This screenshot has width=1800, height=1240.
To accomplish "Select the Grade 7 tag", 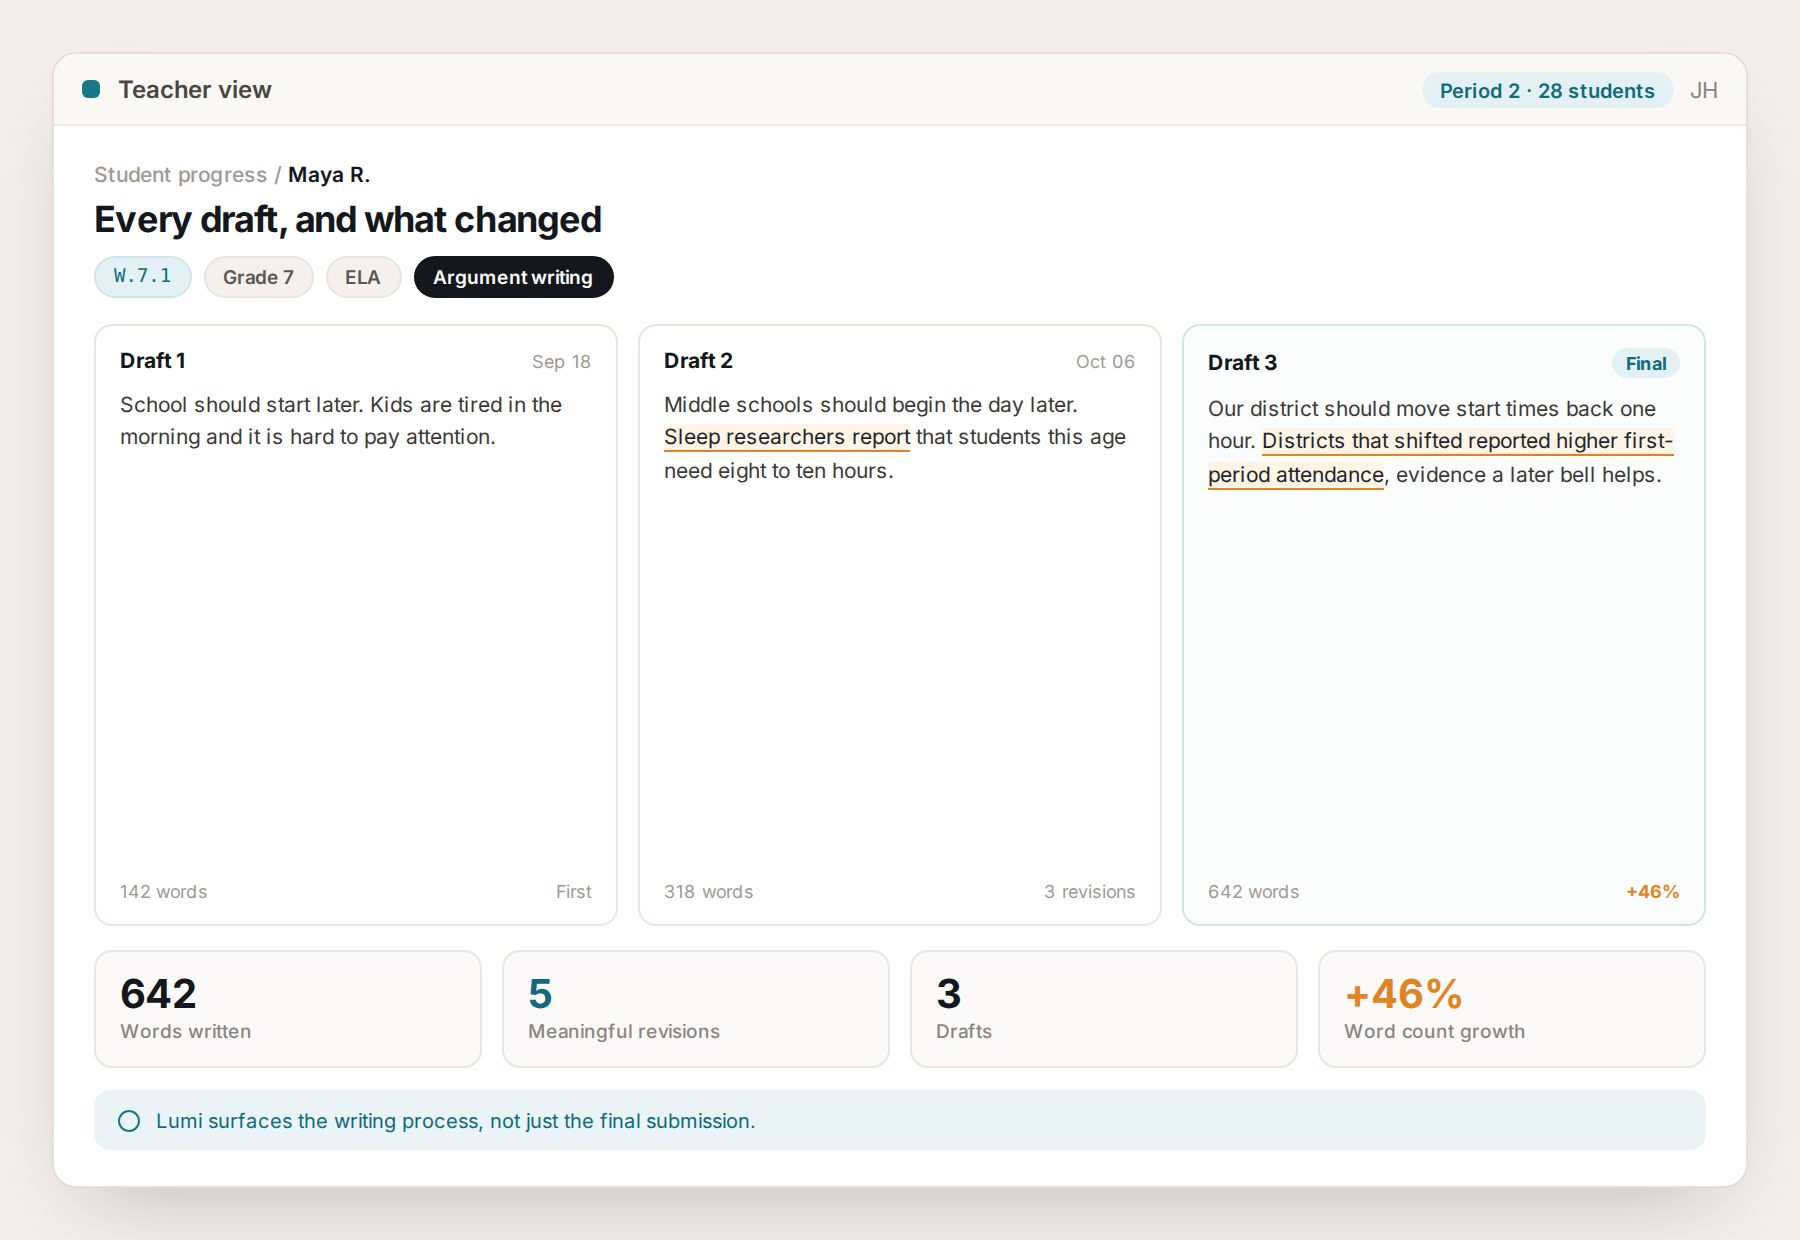I will (258, 277).
